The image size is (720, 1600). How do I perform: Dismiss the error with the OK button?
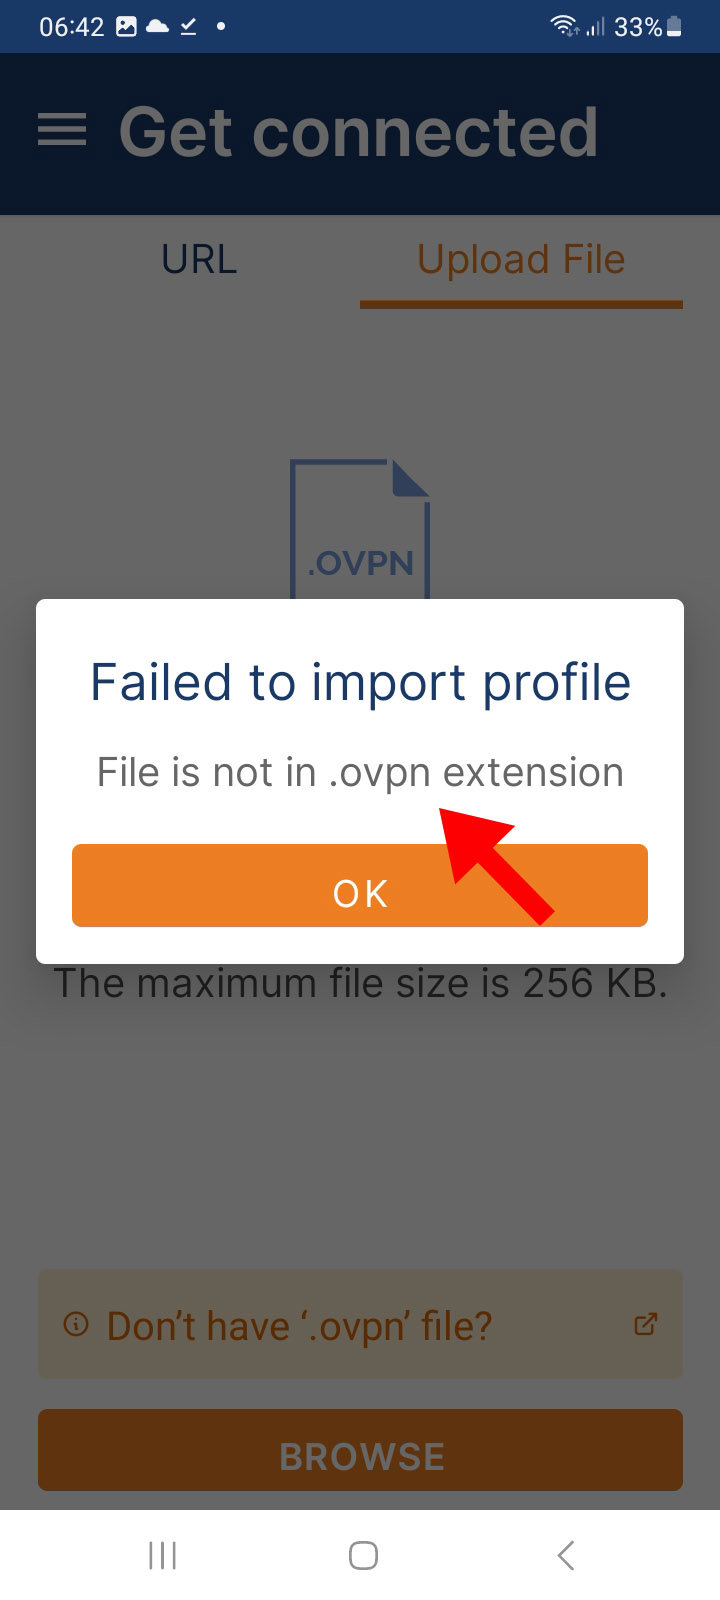pyautogui.click(x=360, y=885)
